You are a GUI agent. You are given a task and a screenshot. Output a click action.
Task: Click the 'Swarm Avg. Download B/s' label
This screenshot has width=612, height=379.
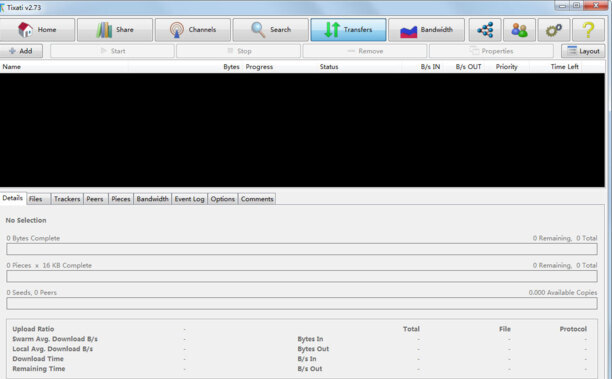pos(55,339)
